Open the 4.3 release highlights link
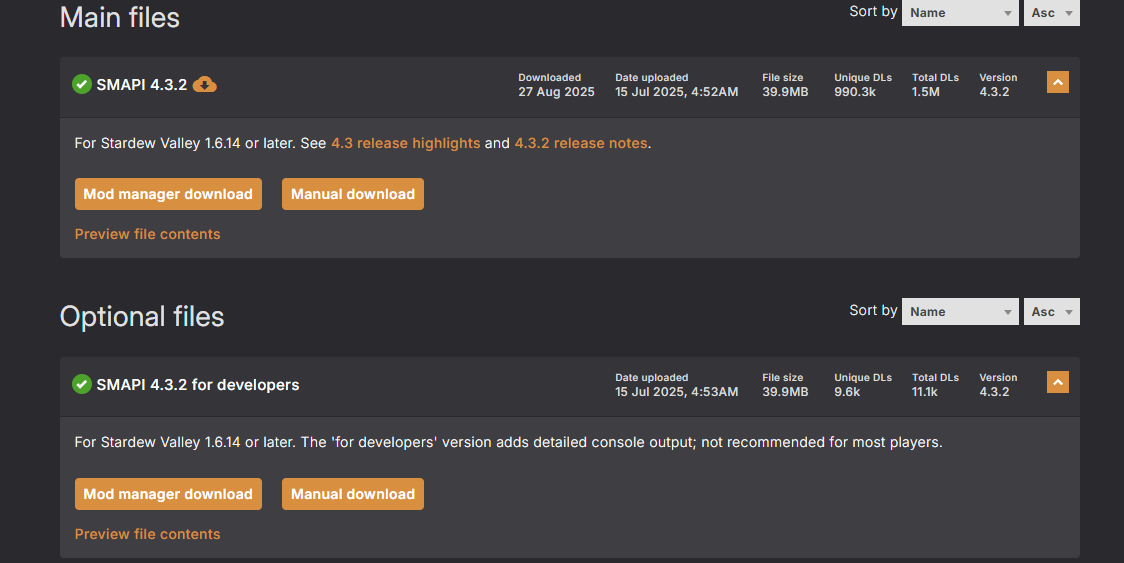The image size is (1124, 563). pos(406,143)
